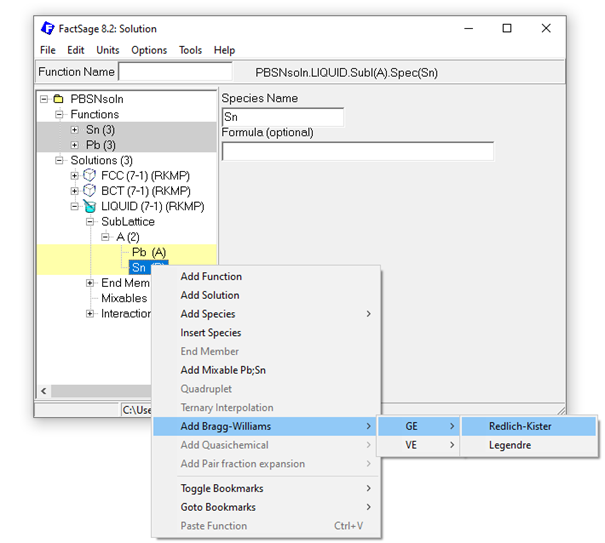This screenshot has width=605, height=543.
Task: Click the tree scrollbar left arrow
Action: [44, 391]
